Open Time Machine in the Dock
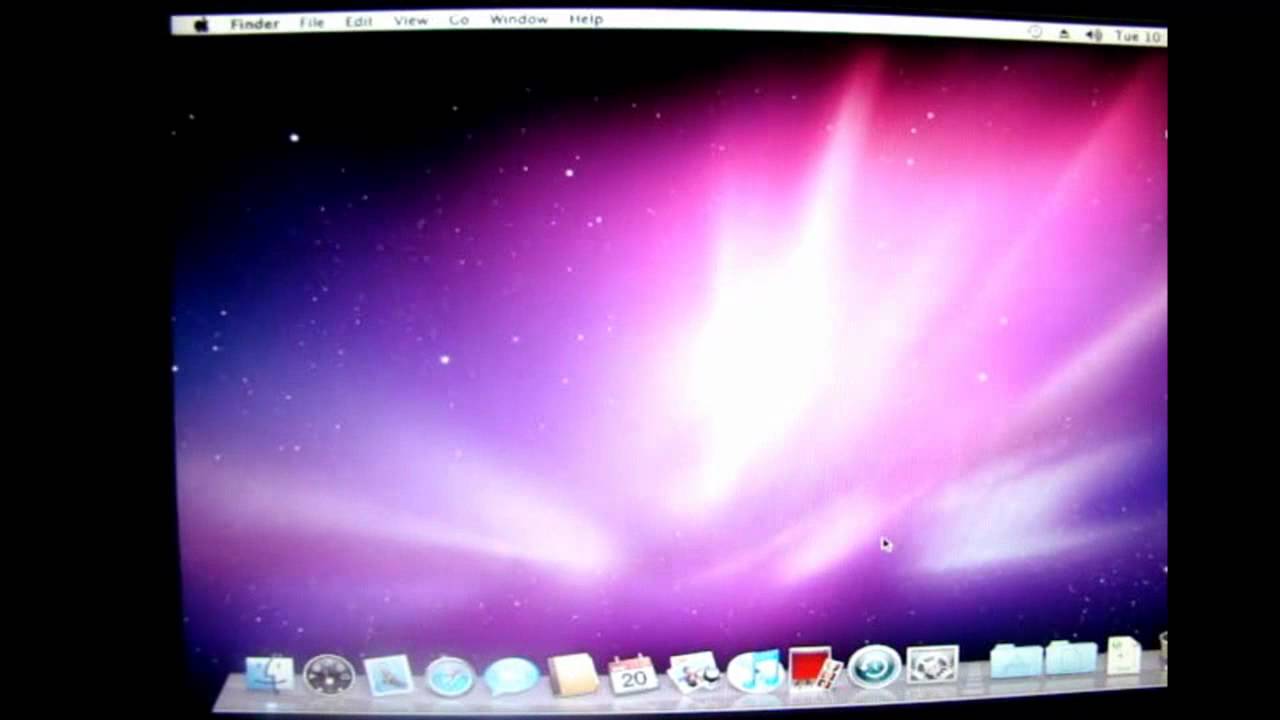 (875, 666)
